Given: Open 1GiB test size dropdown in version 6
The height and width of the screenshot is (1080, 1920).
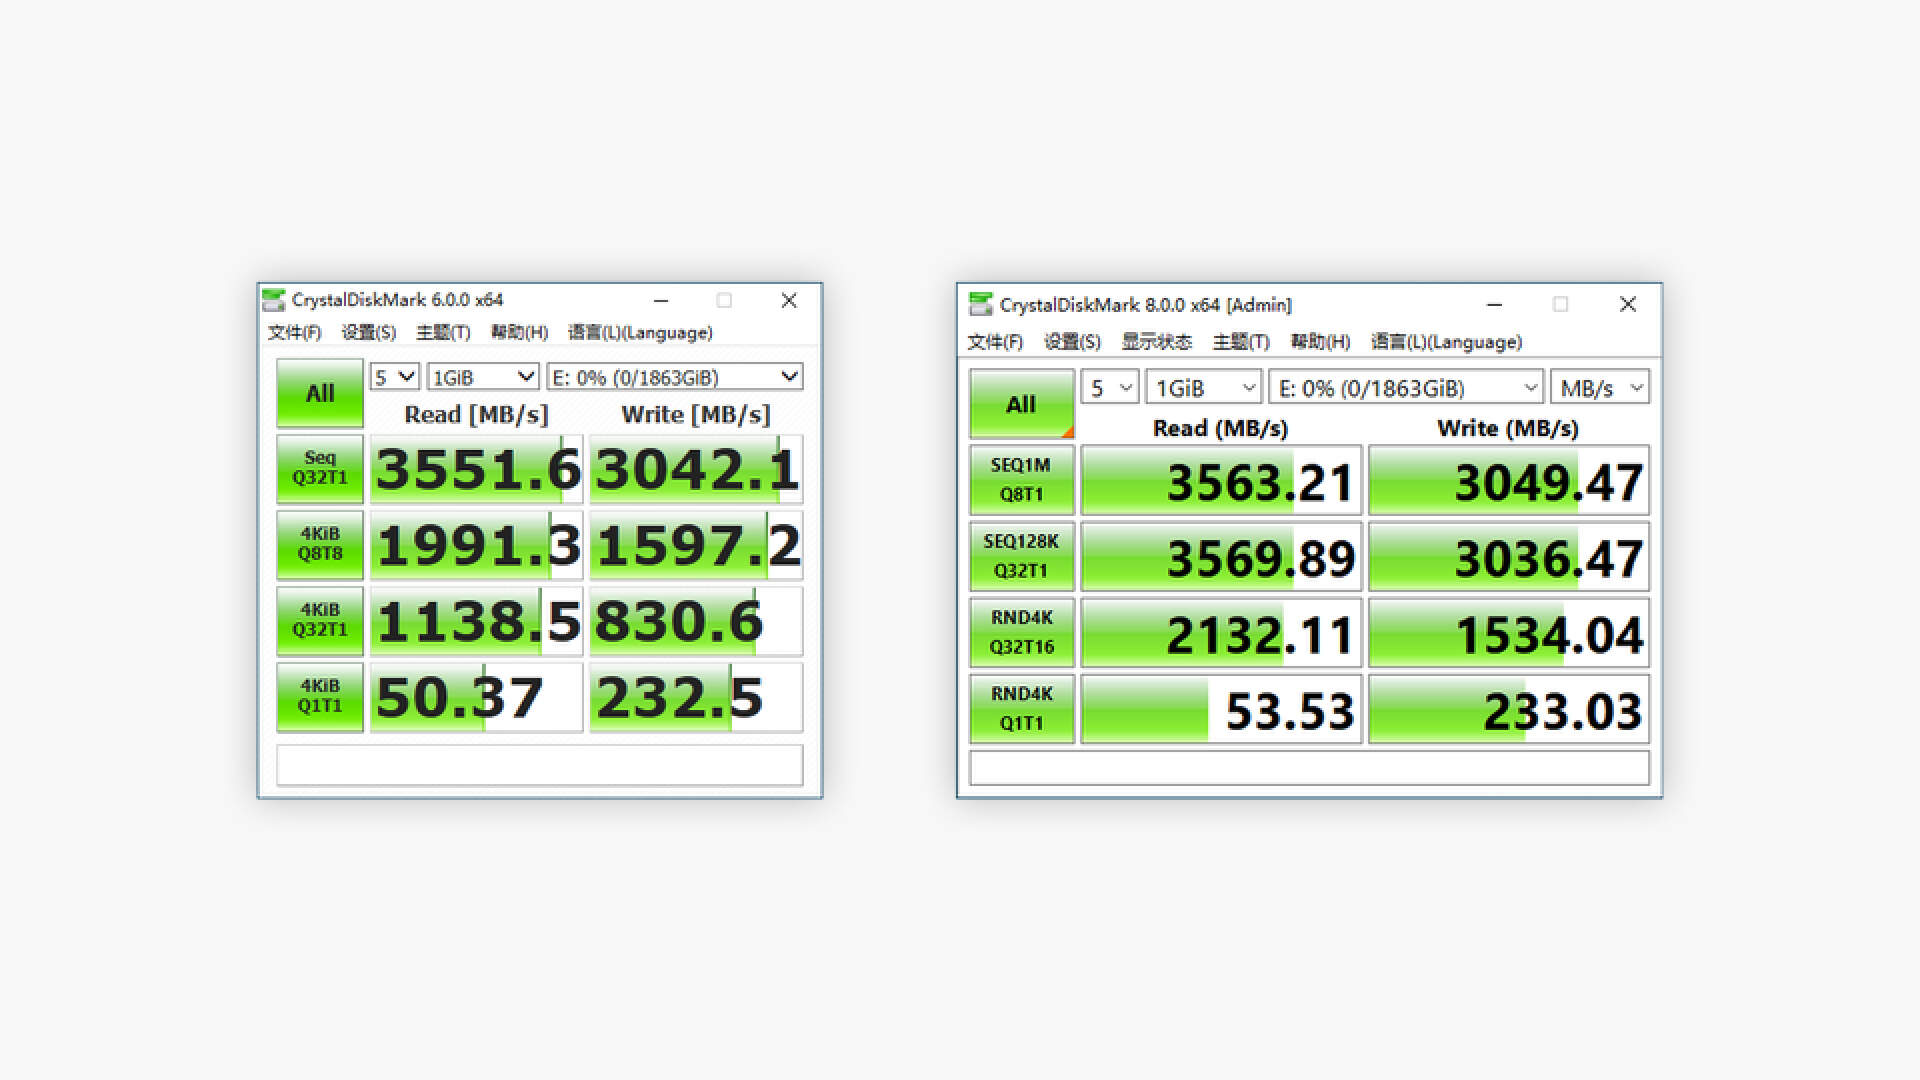Looking at the screenshot, I should 483,377.
